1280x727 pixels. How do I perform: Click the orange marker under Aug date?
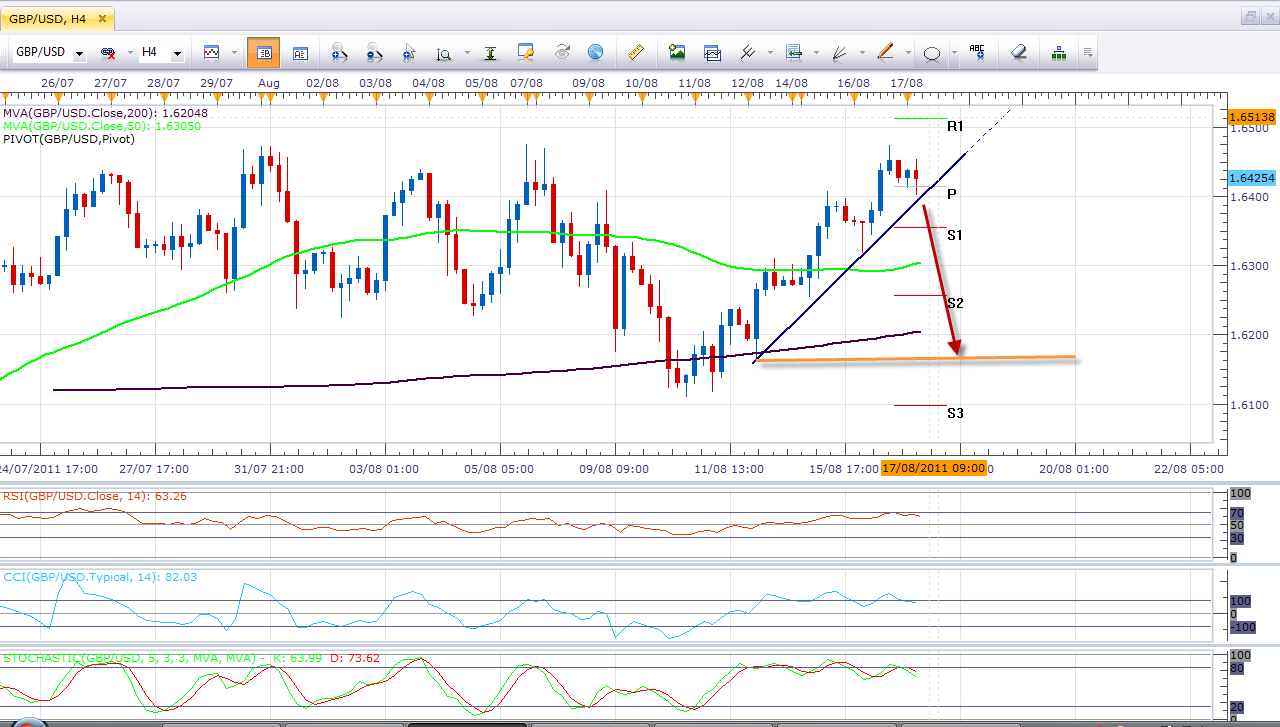(268, 98)
